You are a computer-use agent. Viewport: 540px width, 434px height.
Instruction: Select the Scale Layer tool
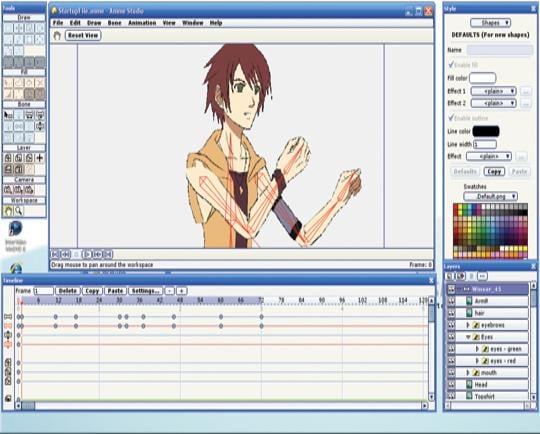click(x=19, y=158)
